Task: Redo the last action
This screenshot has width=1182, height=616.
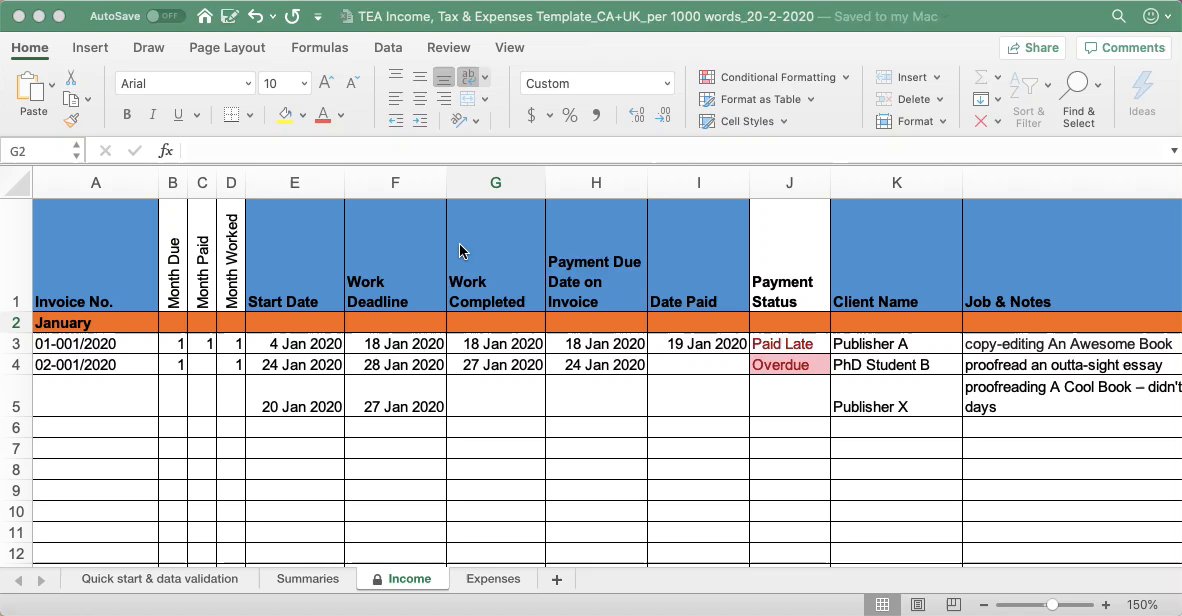Action: click(292, 16)
